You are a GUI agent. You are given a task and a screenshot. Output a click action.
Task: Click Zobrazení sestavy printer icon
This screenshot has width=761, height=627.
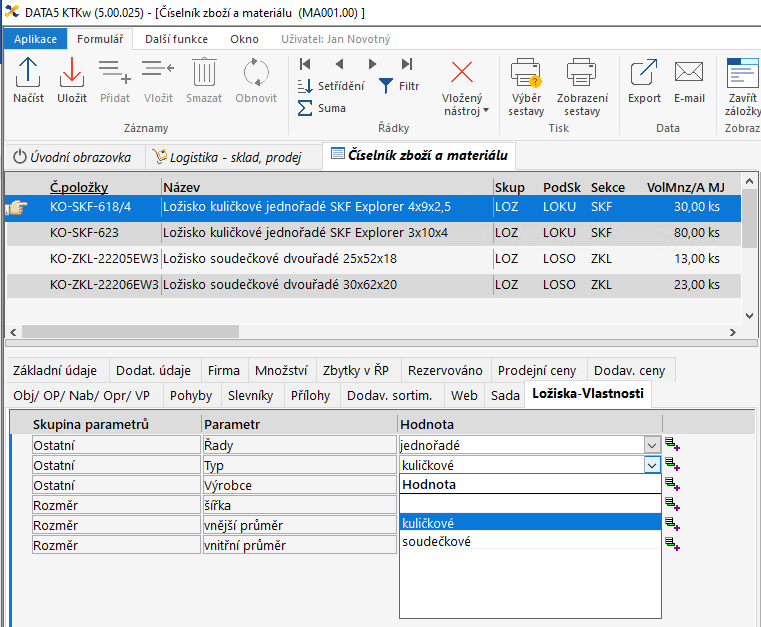pyautogui.click(x=582, y=74)
